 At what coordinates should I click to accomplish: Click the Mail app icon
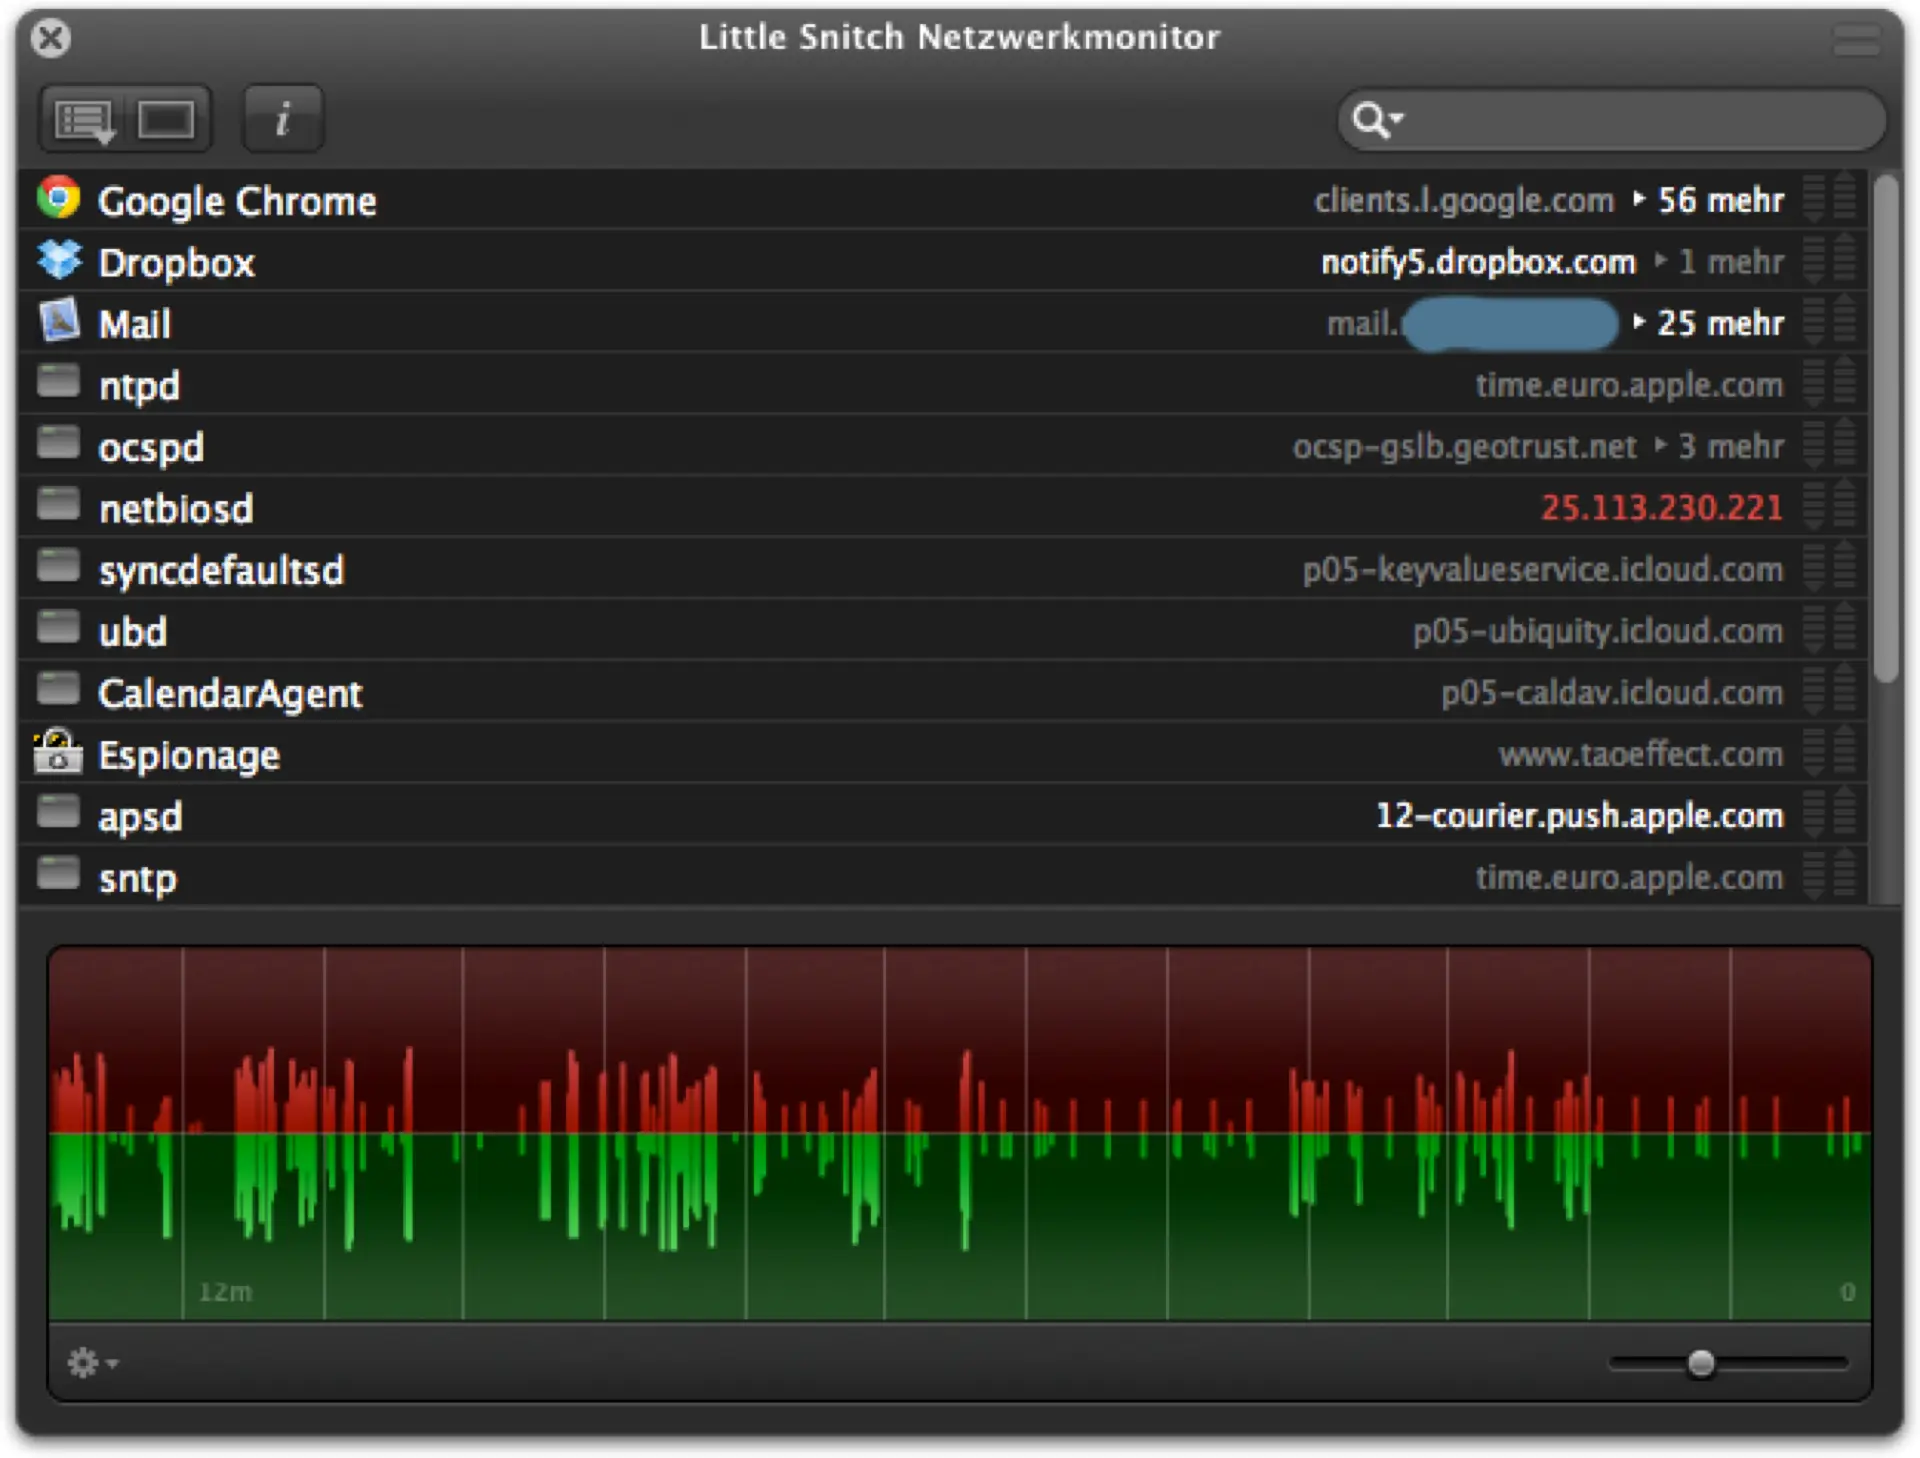pyautogui.click(x=58, y=321)
